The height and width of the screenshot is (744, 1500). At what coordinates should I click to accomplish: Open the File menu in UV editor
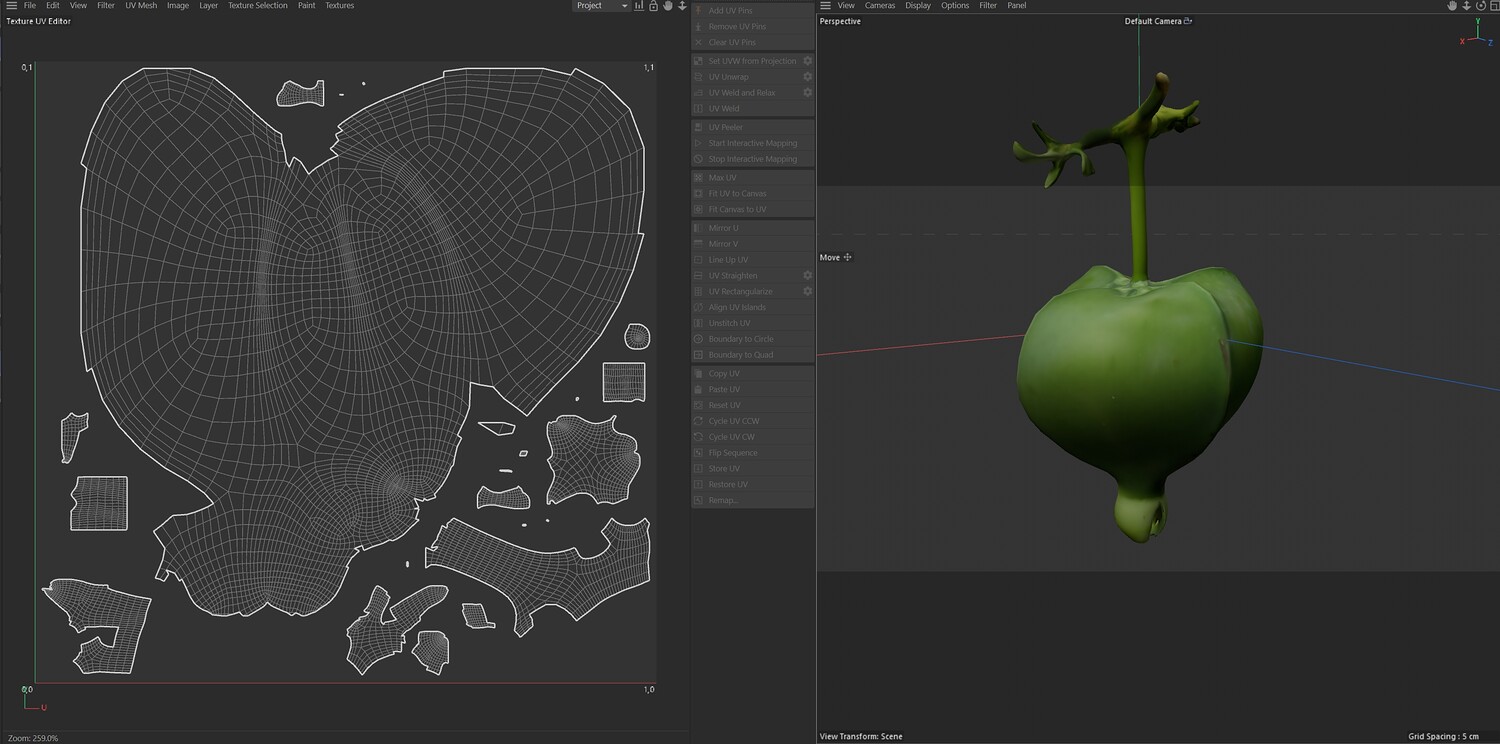30,6
